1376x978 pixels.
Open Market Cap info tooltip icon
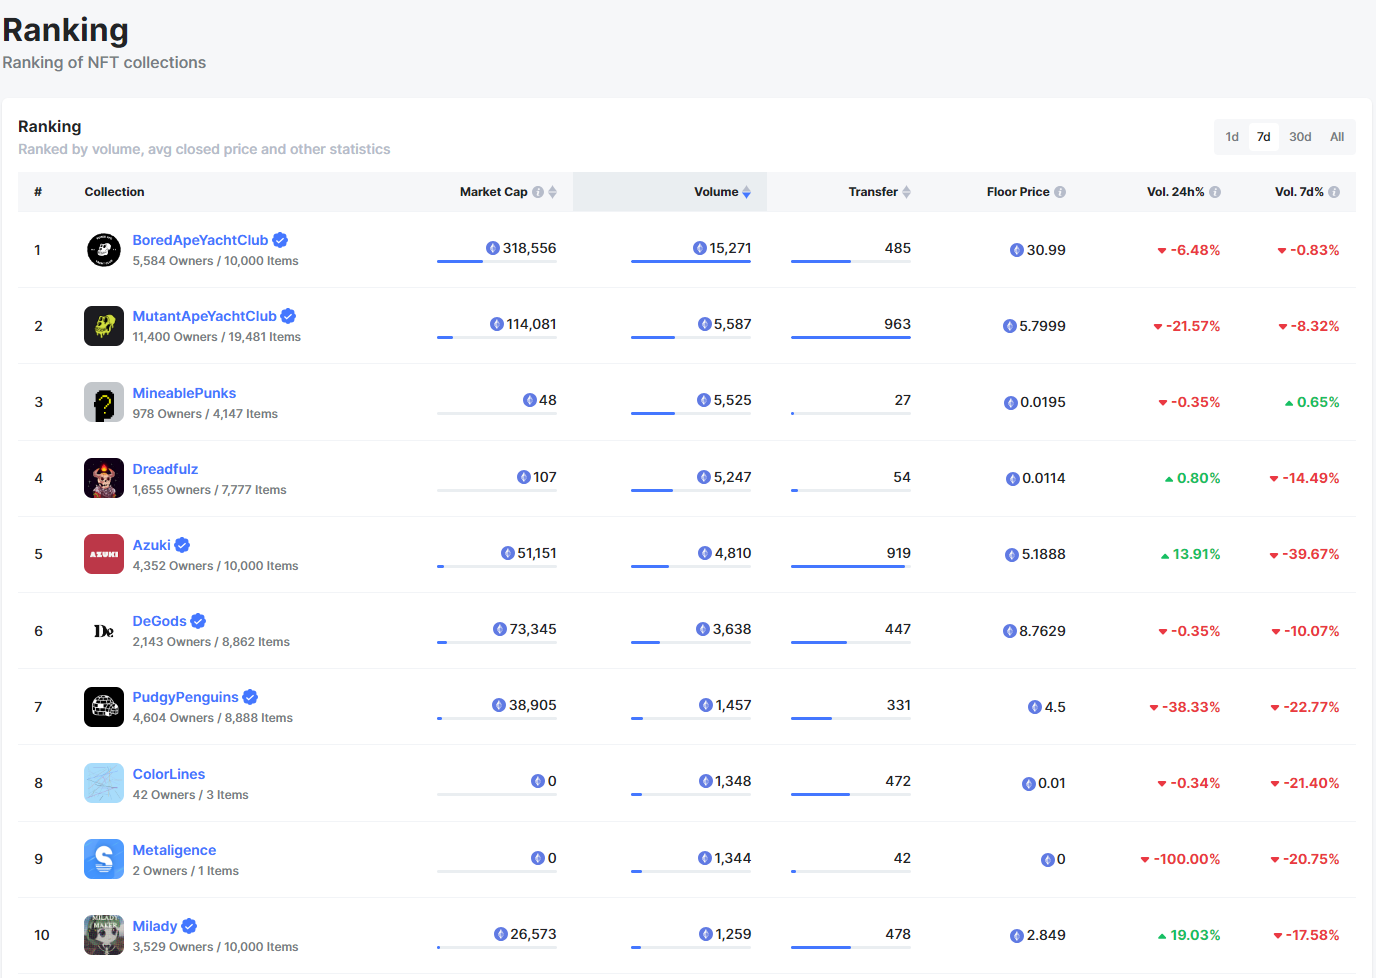pyautogui.click(x=538, y=192)
